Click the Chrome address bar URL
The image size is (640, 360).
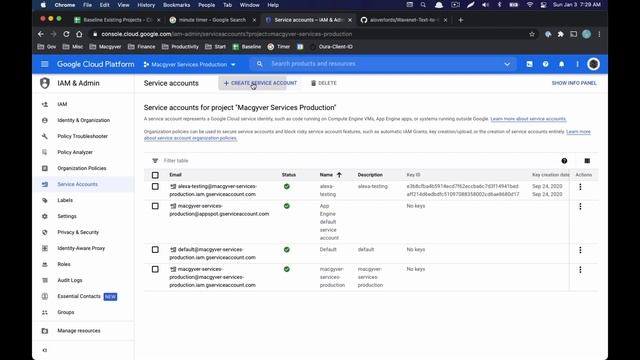(x=227, y=34)
